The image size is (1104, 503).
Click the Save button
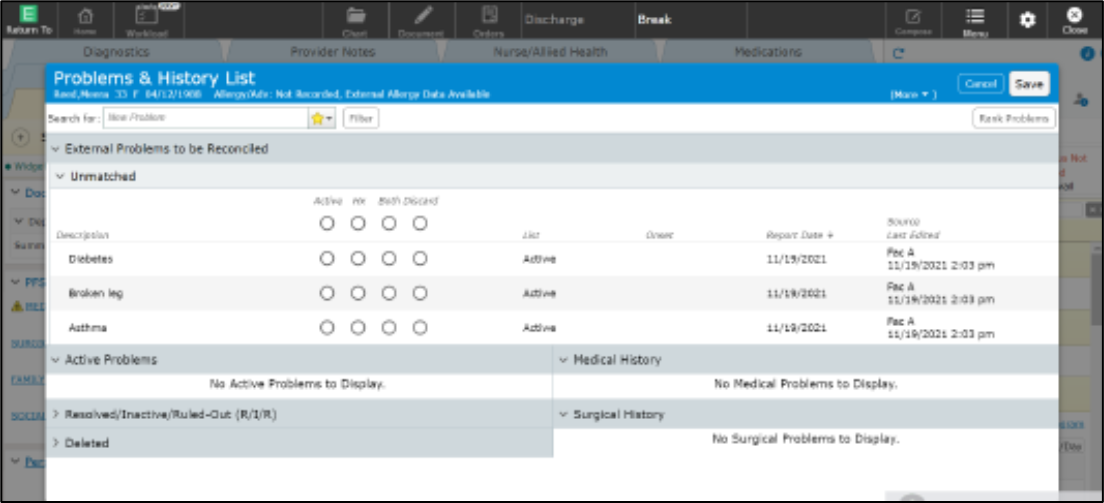coord(1029,85)
